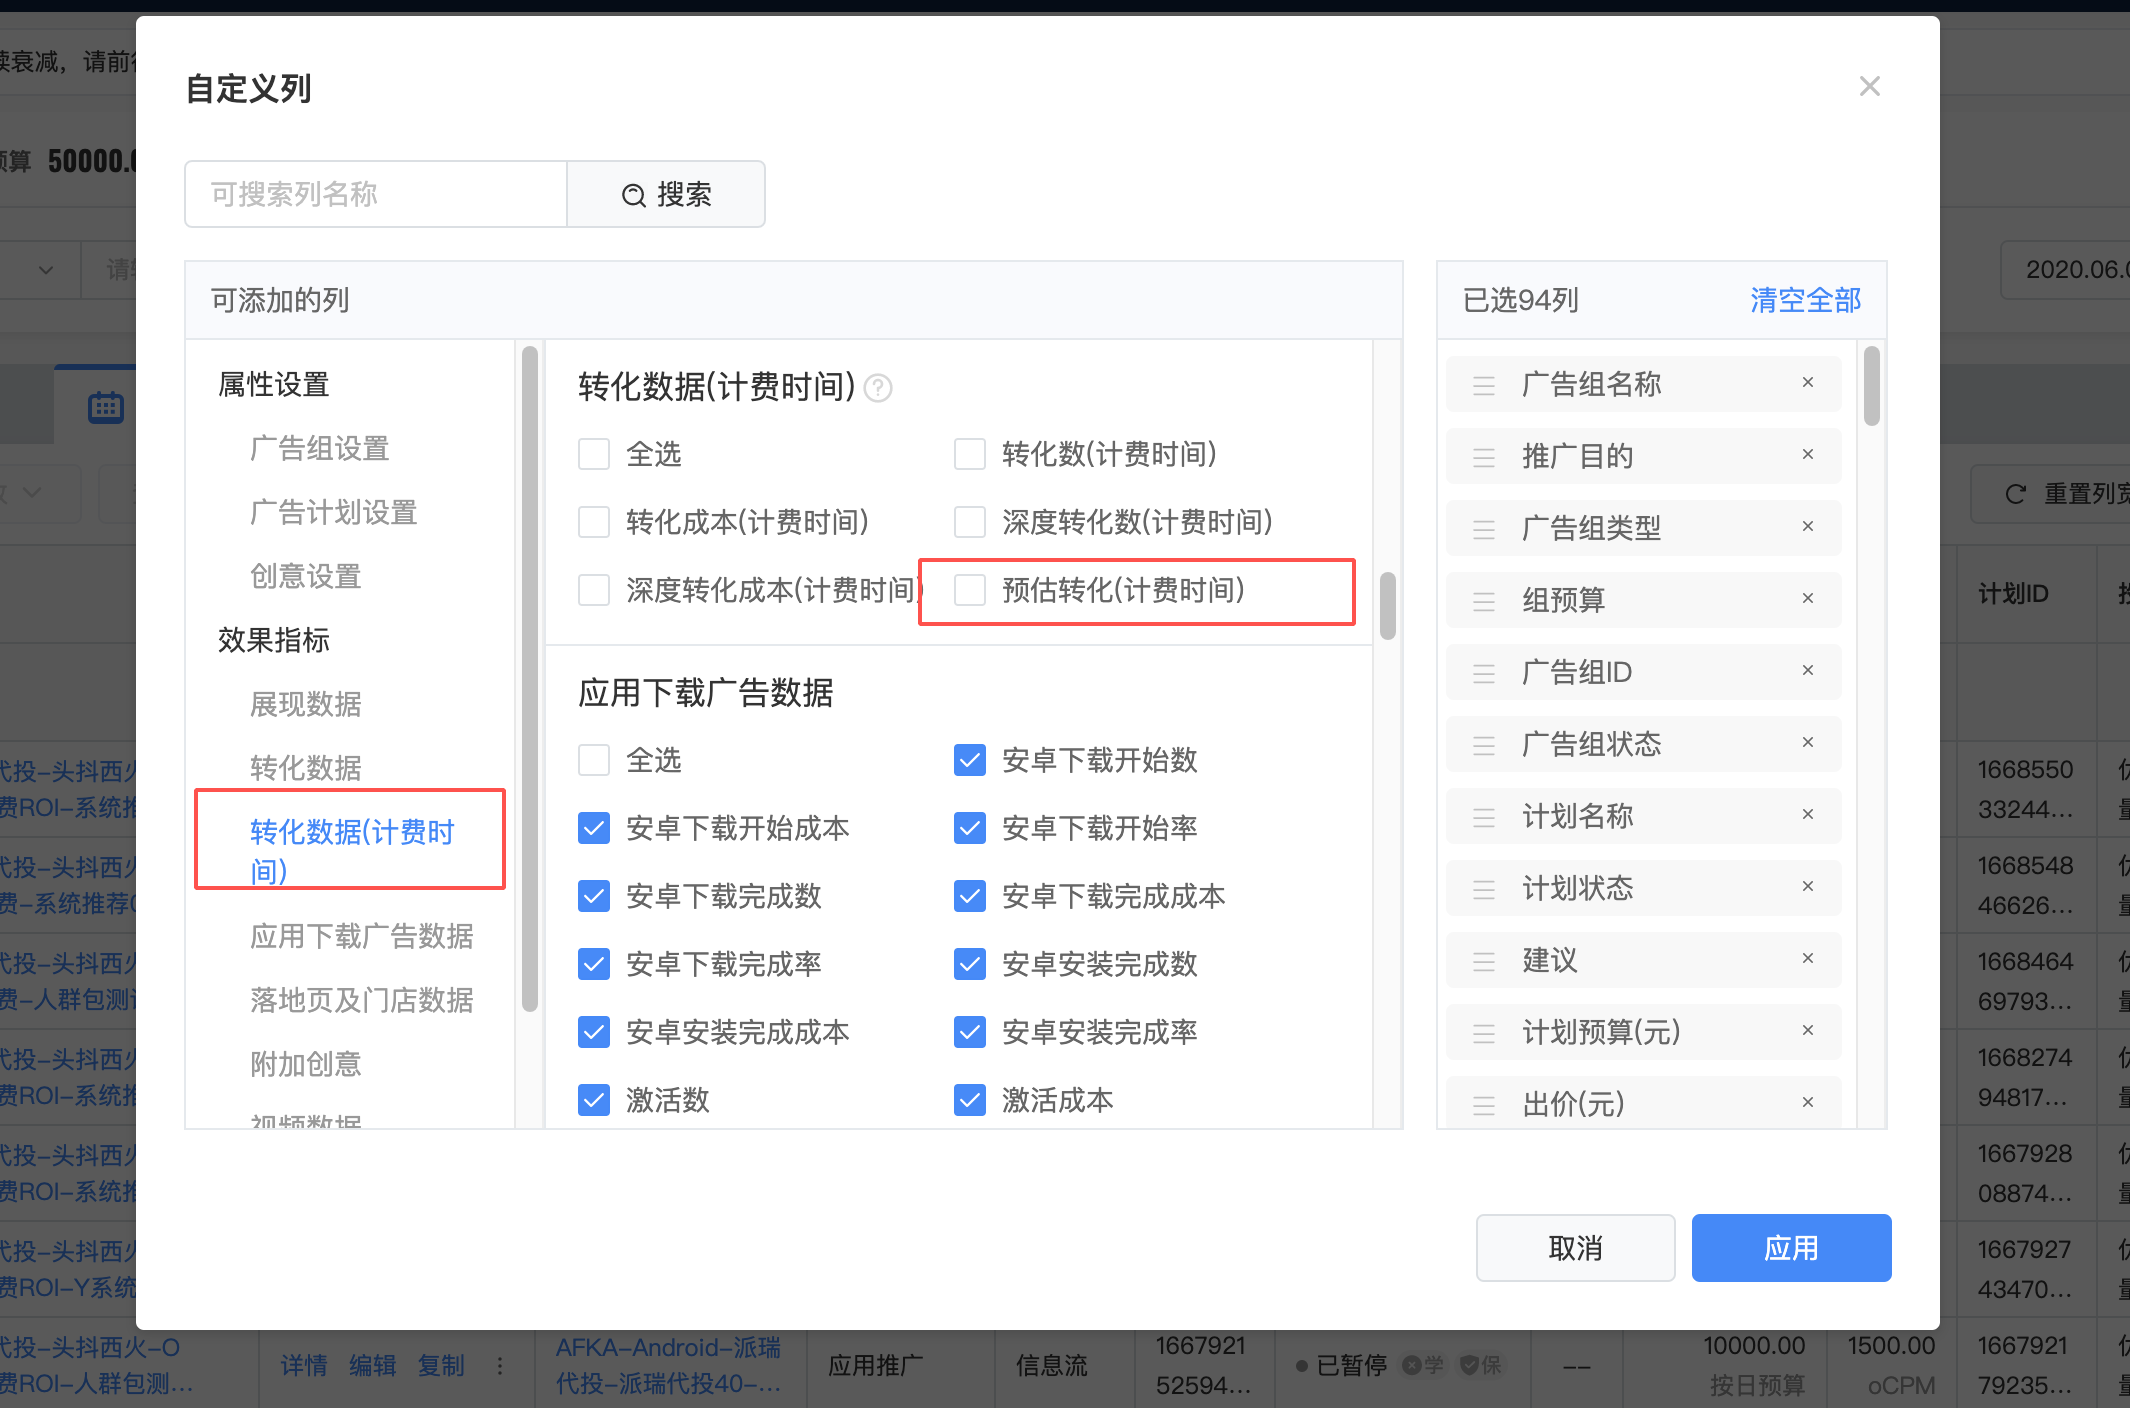
Task: Check 全选 under 应用下载广告数据
Action: pyautogui.click(x=594, y=760)
